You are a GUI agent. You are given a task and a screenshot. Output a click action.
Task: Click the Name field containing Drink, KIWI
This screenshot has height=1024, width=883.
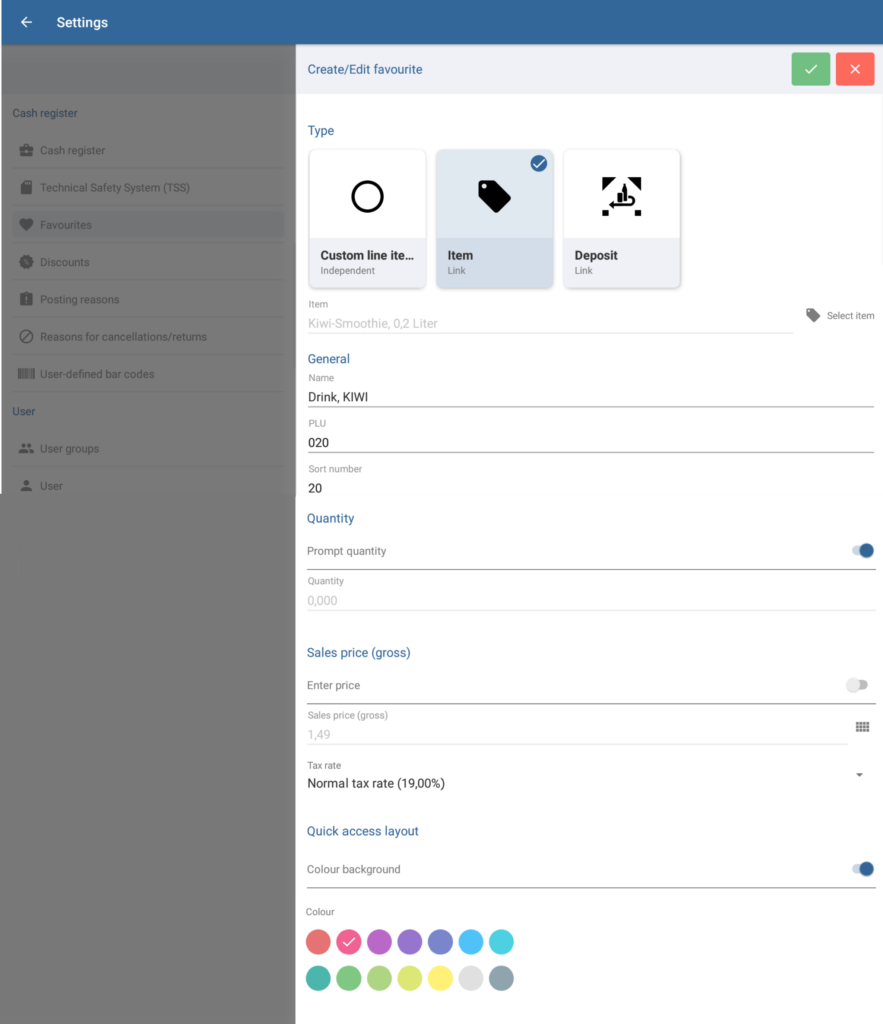590,397
